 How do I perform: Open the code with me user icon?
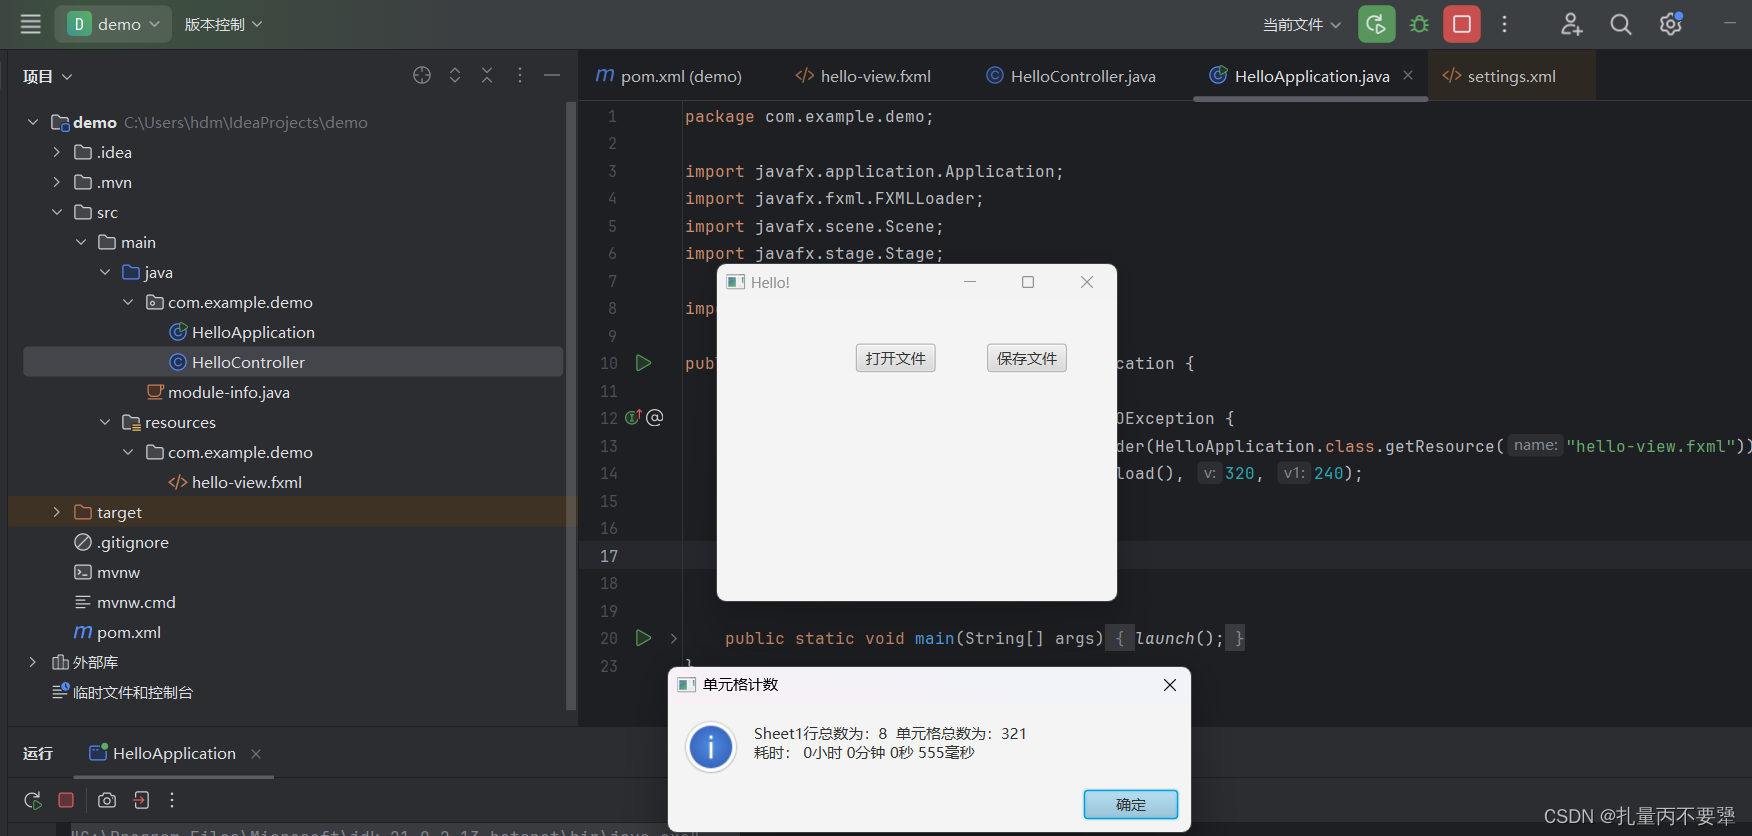[1571, 24]
